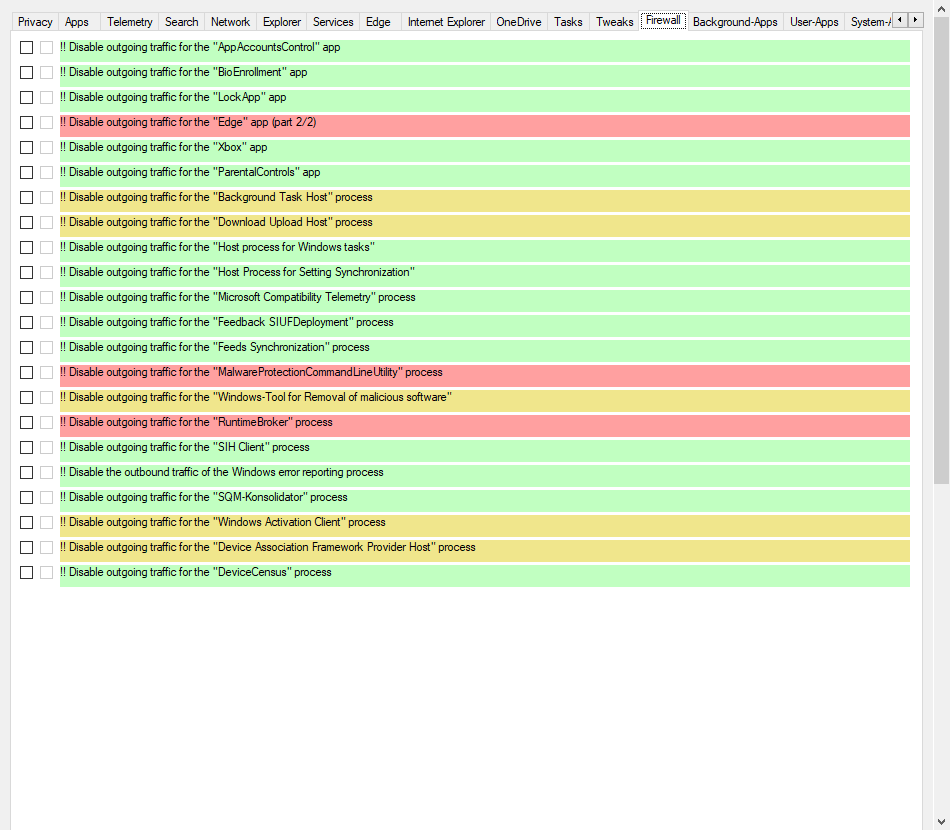Check the Edge app (part 2/2) box

27,122
